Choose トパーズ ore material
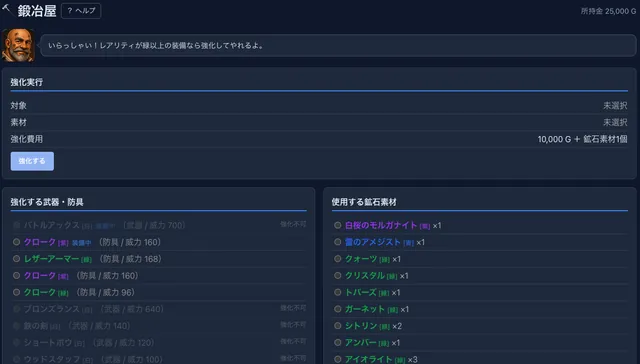Screen dimensions: 640x364 point(338,292)
